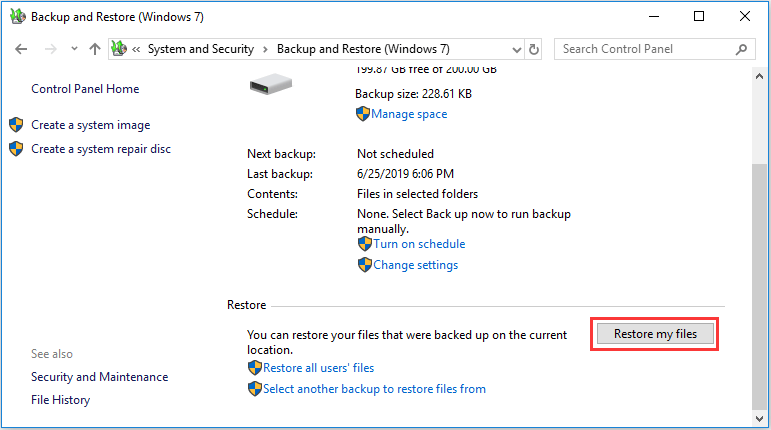Expand the chevron after System and Security
This screenshot has height=430, width=771.
(x=266, y=49)
